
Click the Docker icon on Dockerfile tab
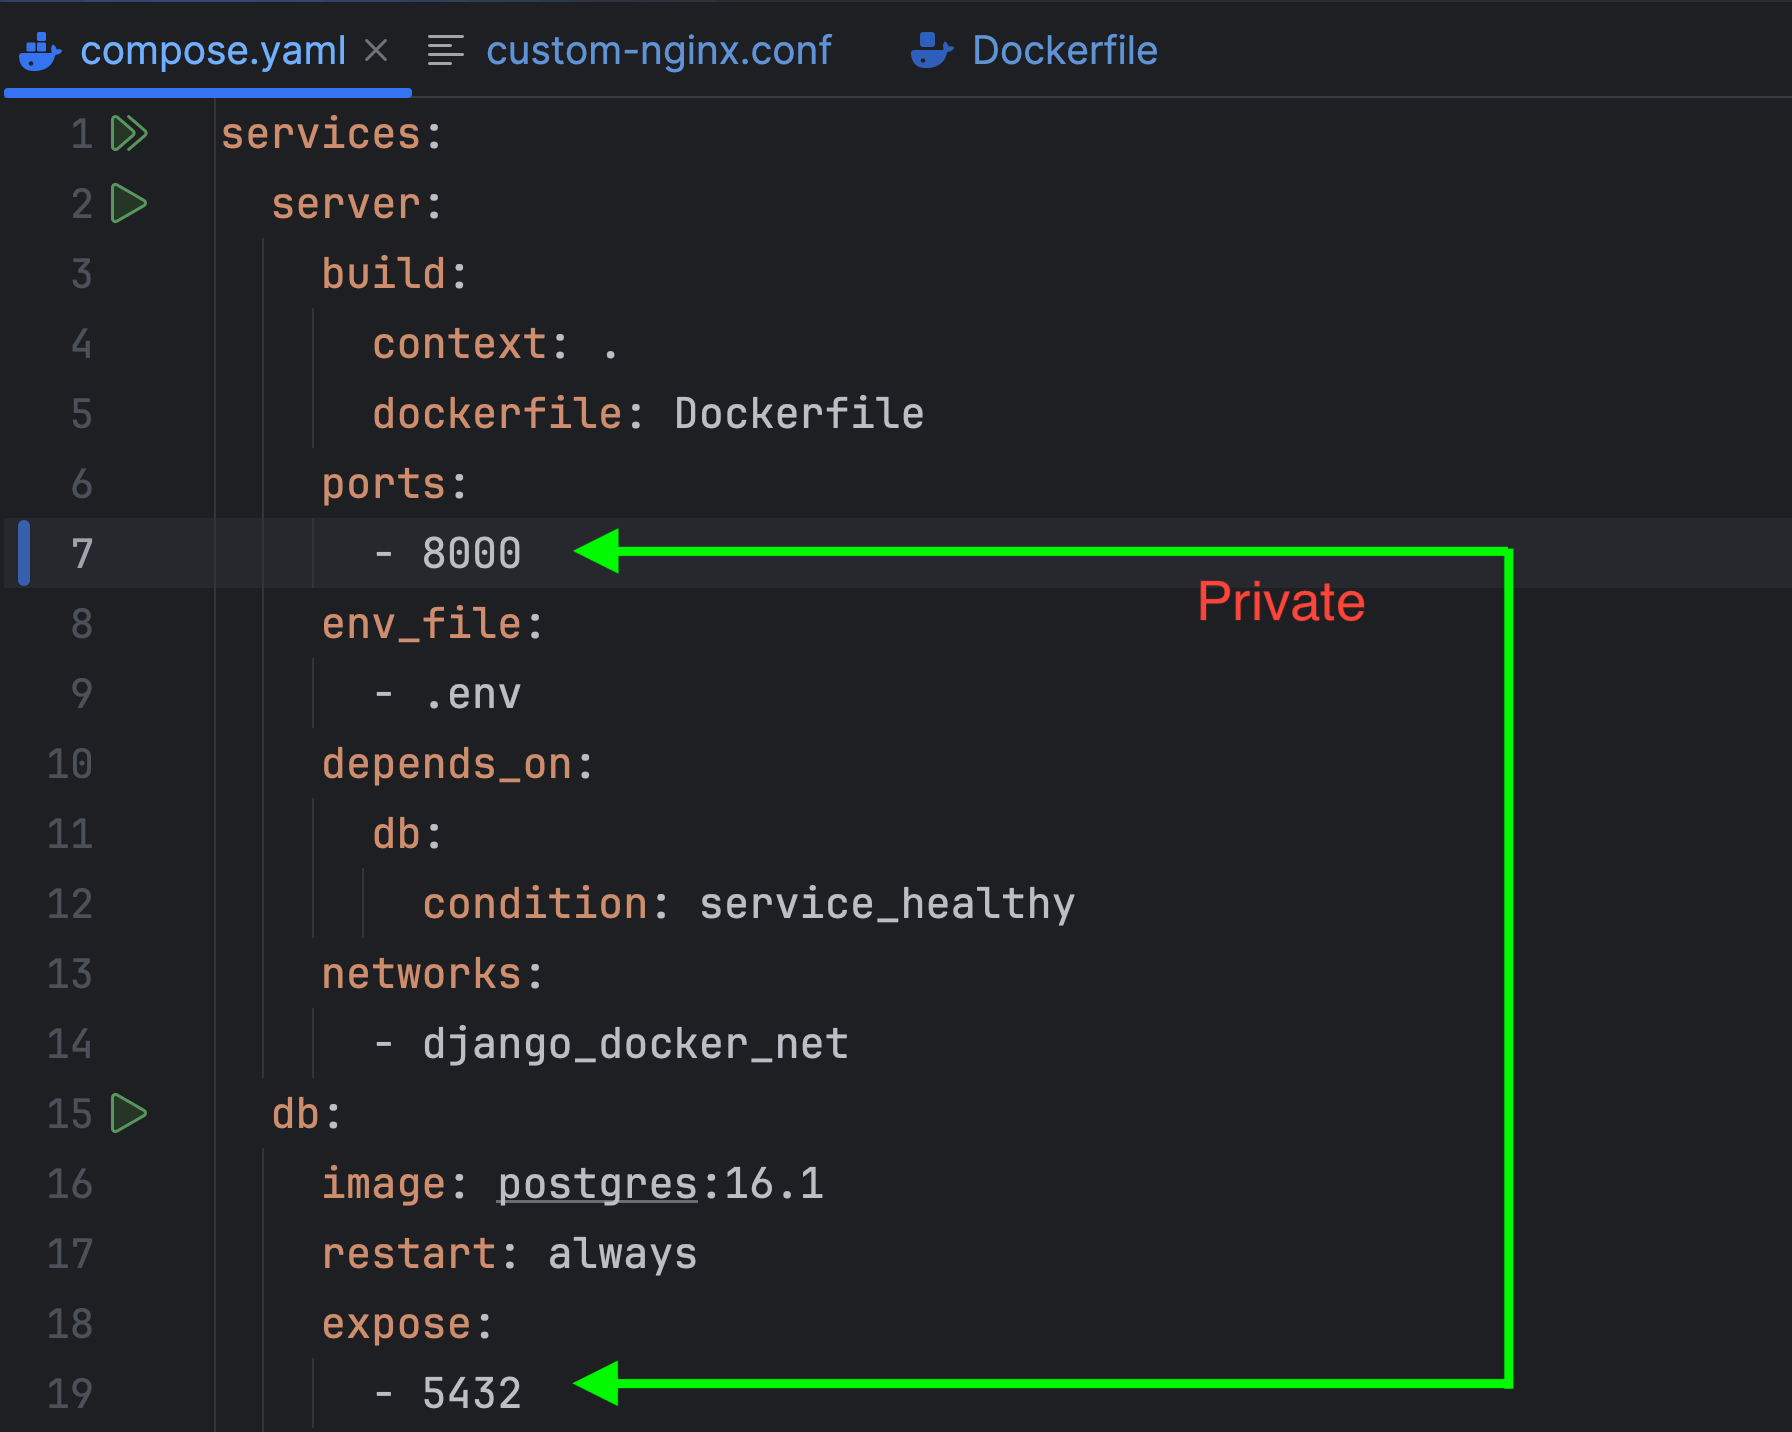(x=931, y=51)
